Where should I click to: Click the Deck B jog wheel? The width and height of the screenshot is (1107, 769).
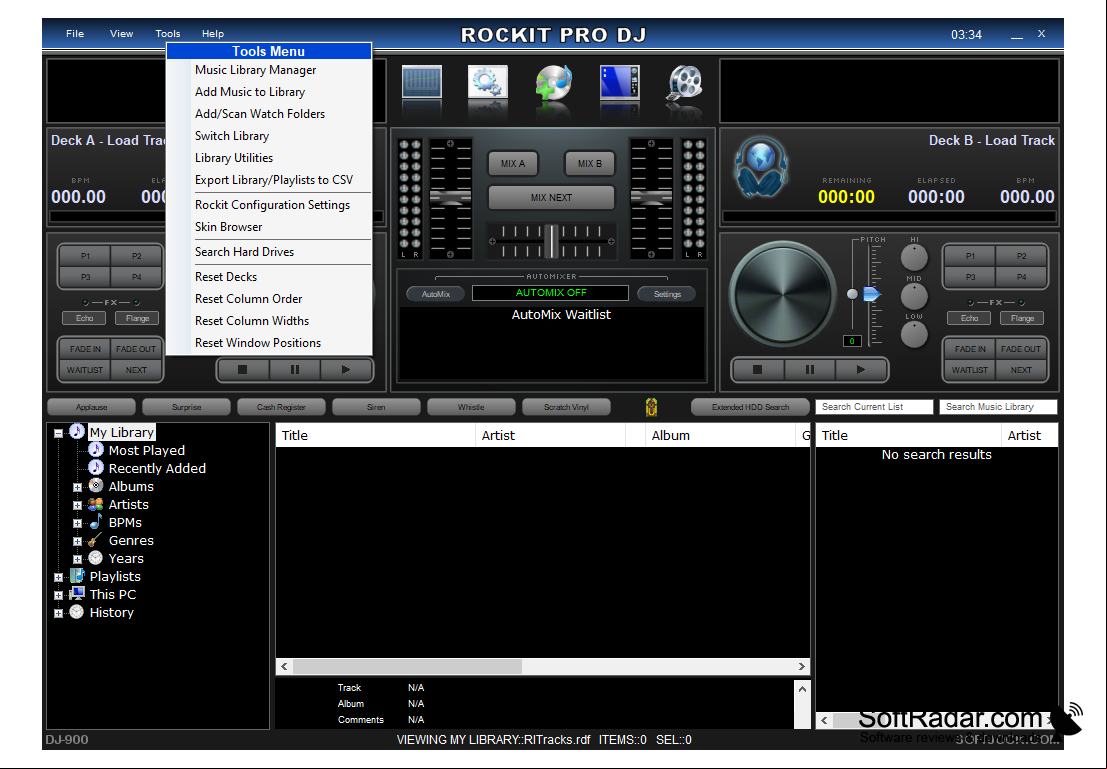(782, 294)
